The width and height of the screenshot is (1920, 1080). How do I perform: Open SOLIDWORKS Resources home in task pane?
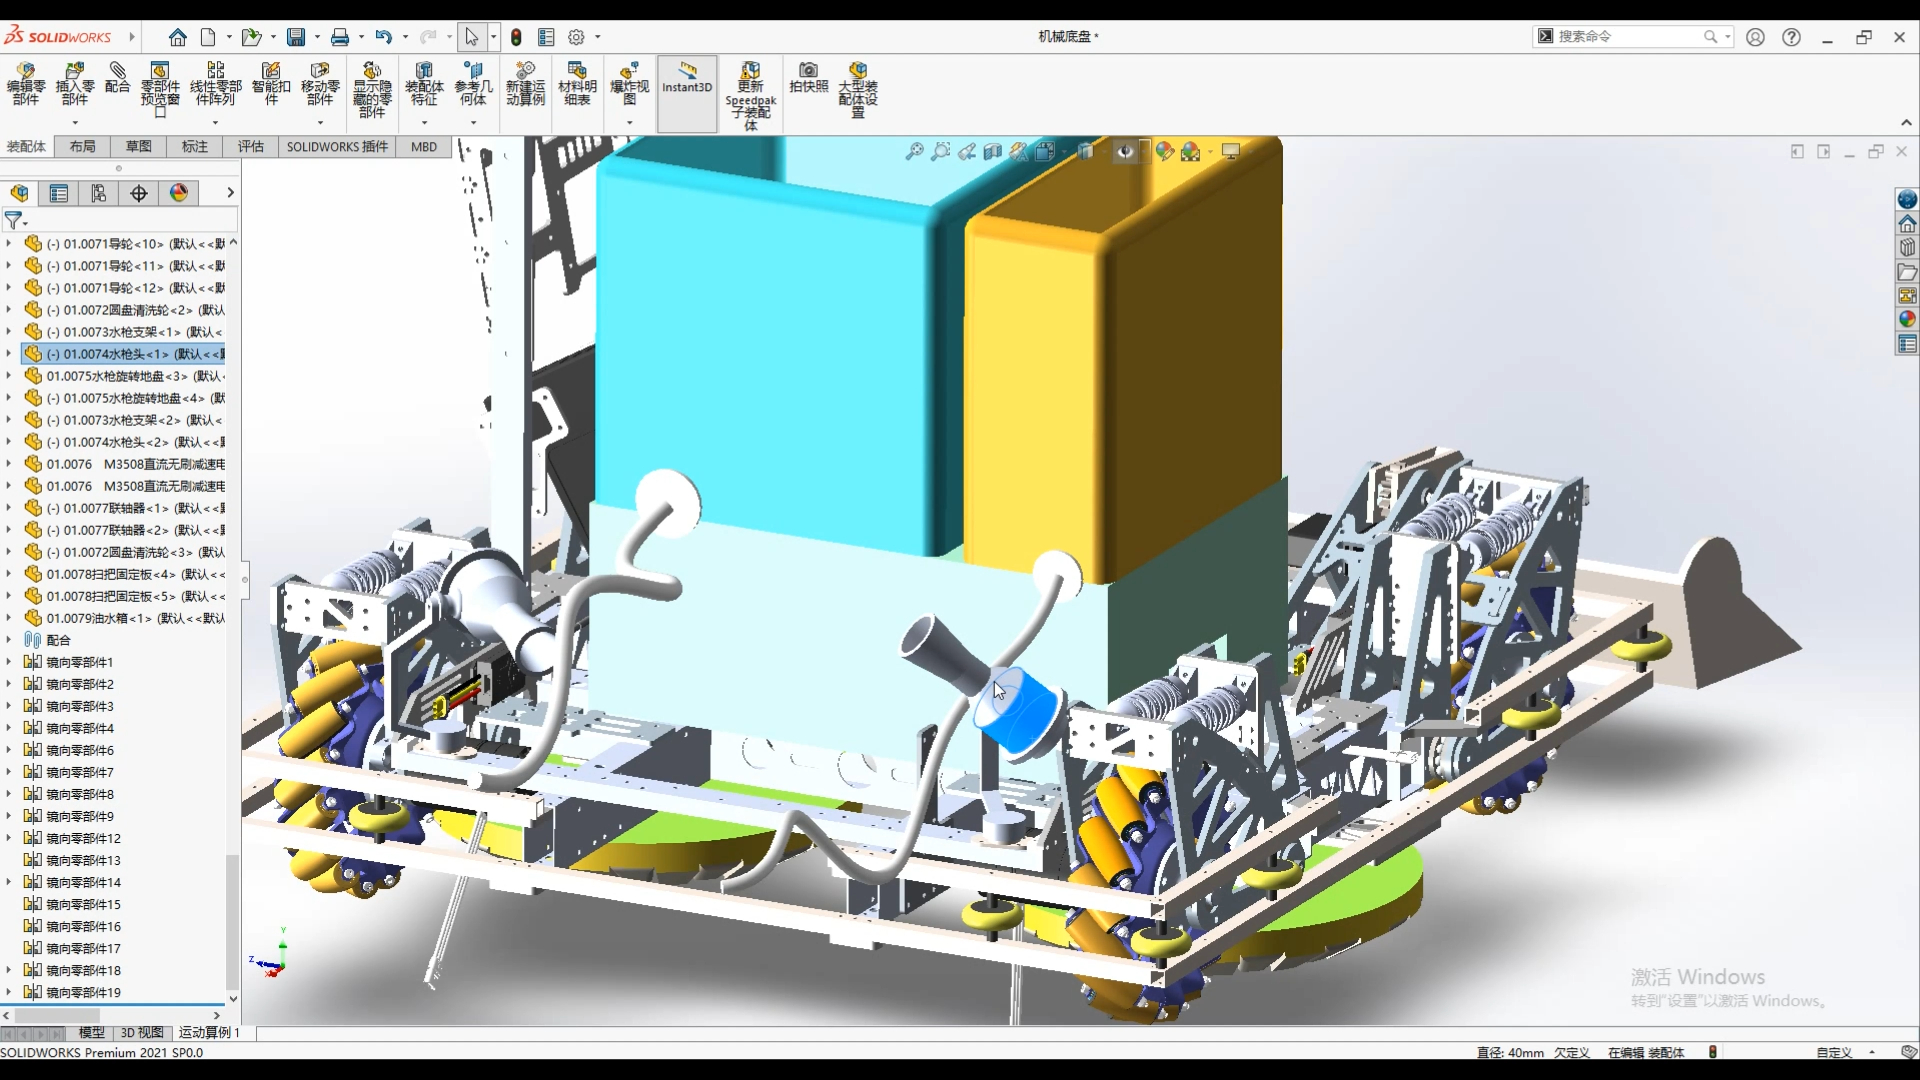pyautogui.click(x=1907, y=223)
